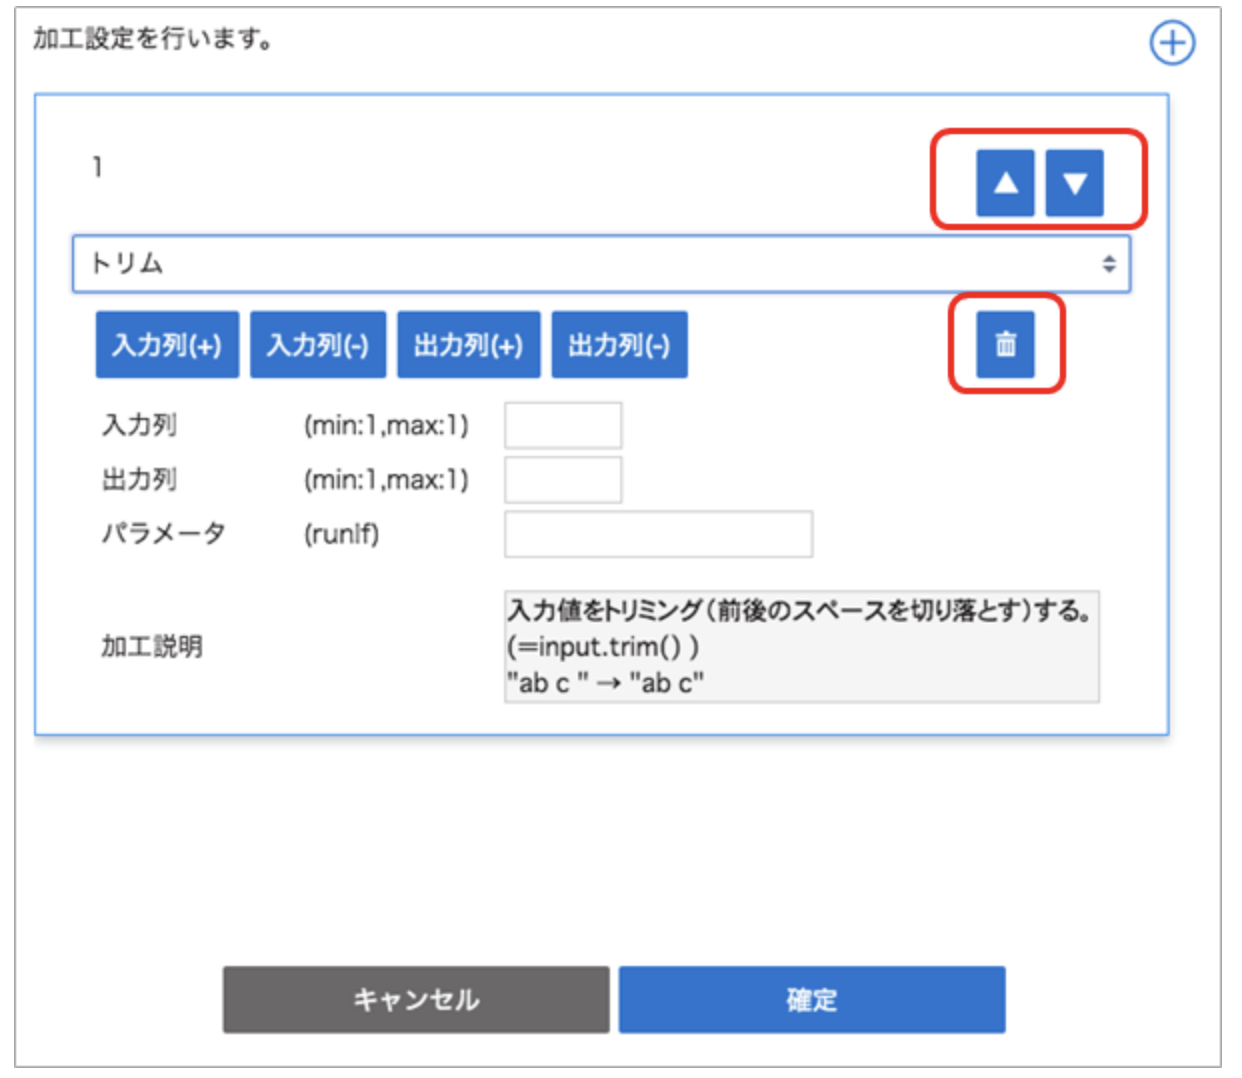Delete the step using the trash icon

[x=1005, y=344]
